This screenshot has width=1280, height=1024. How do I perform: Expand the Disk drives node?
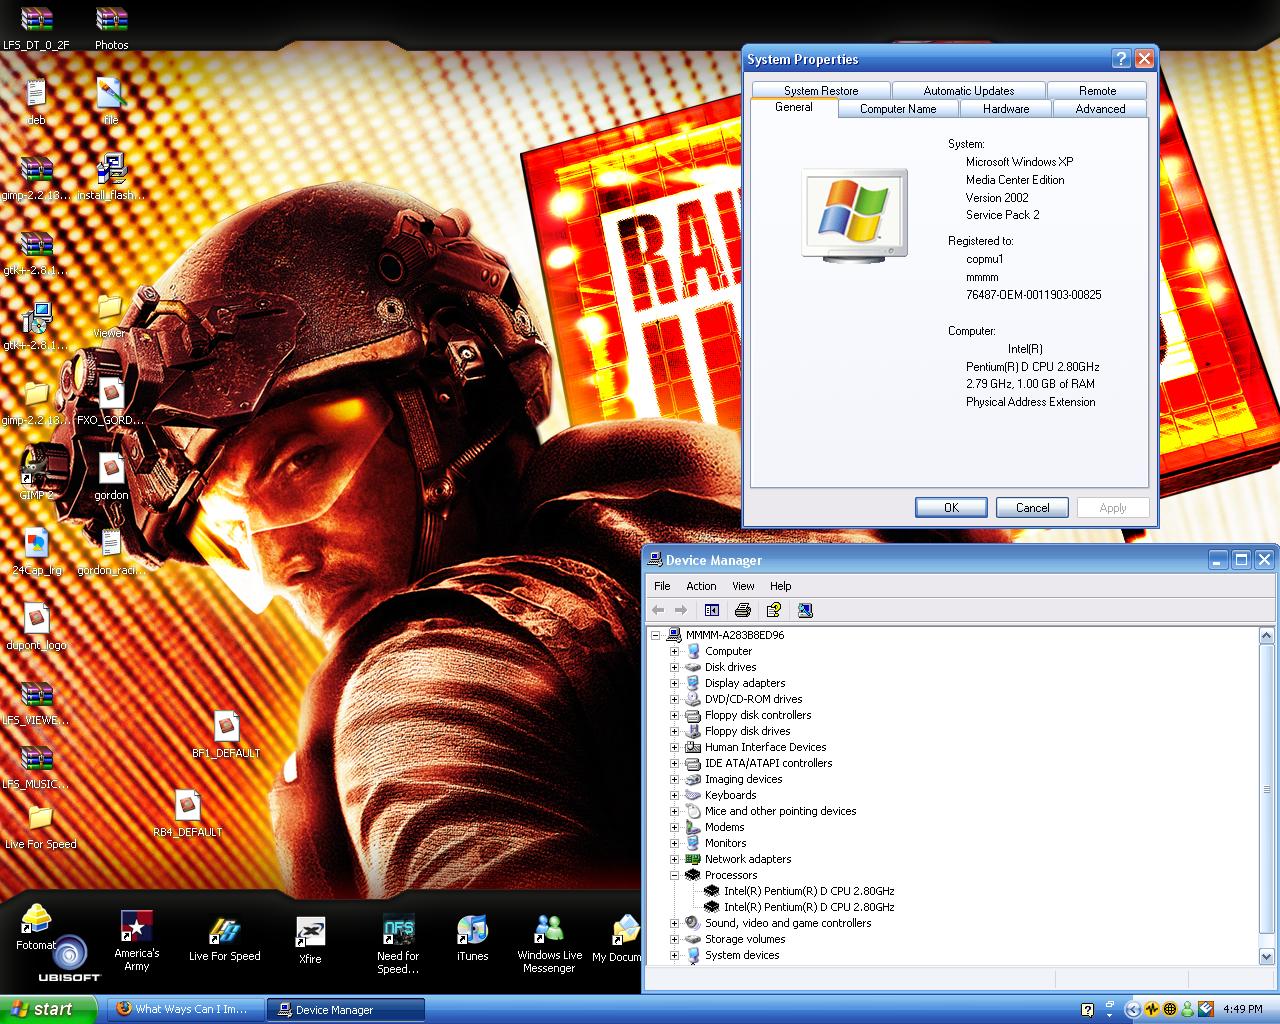click(x=674, y=667)
